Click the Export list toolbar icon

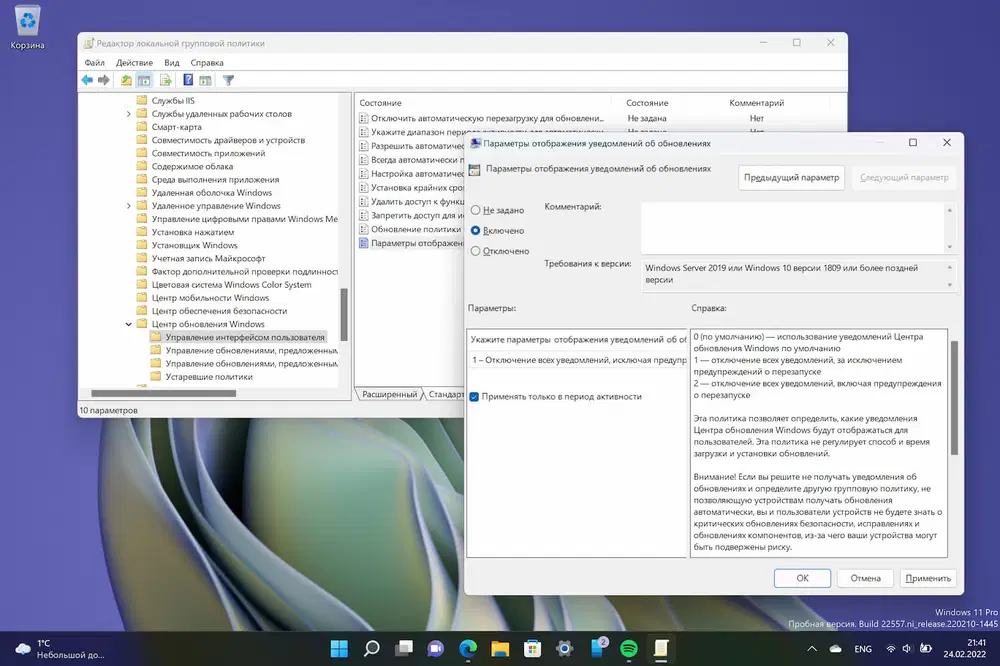coord(166,80)
